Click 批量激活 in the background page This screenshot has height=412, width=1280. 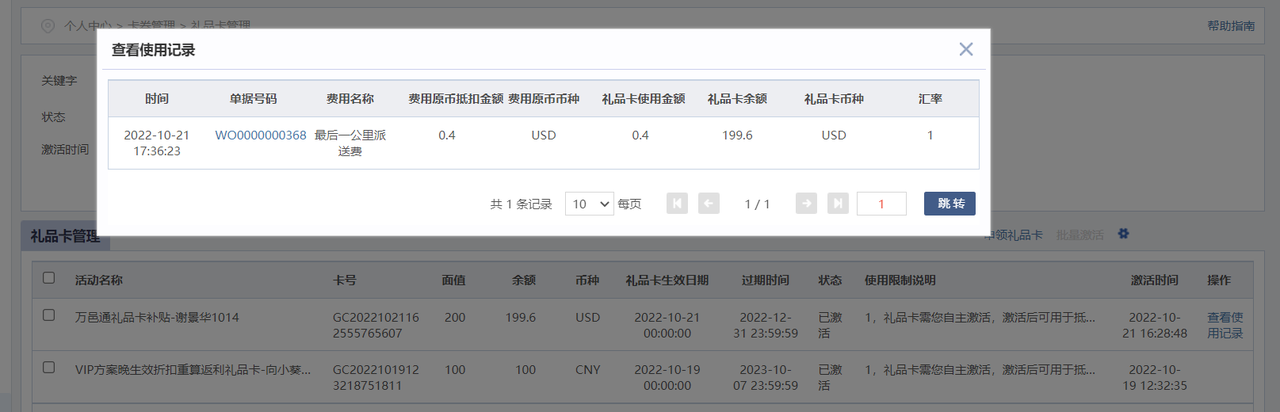[x=1079, y=235]
